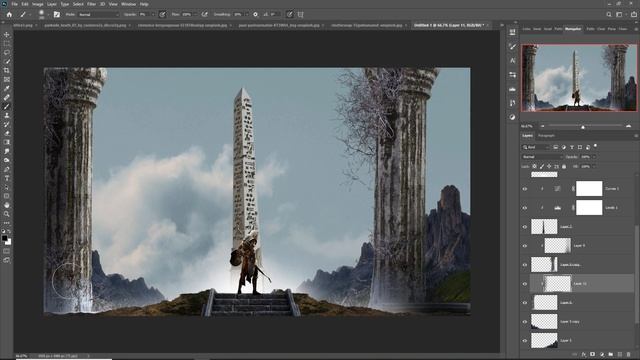Viewport: 640px width, 360px height.
Task: Select the Eyedropper tool
Action: click(x=7, y=89)
